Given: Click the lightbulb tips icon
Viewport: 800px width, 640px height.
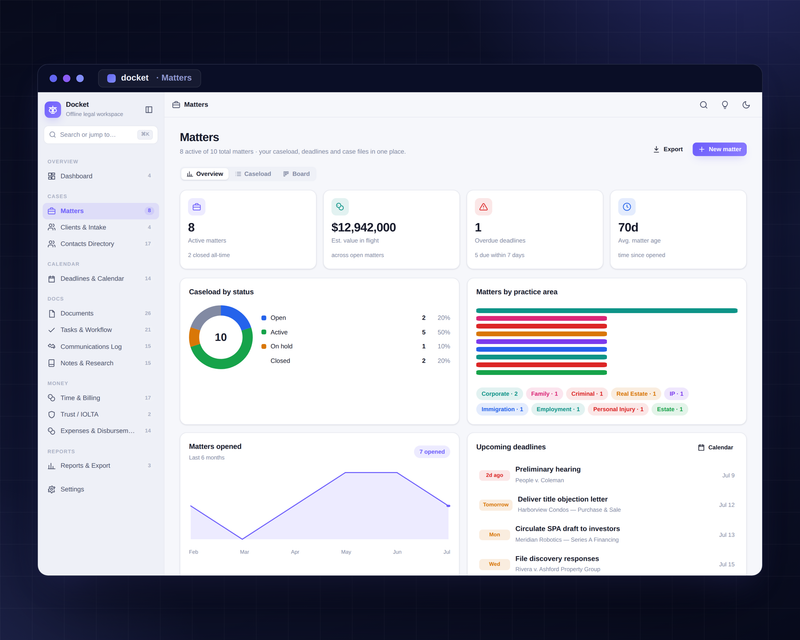Looking at the screenshot, I should pos(724,105).
